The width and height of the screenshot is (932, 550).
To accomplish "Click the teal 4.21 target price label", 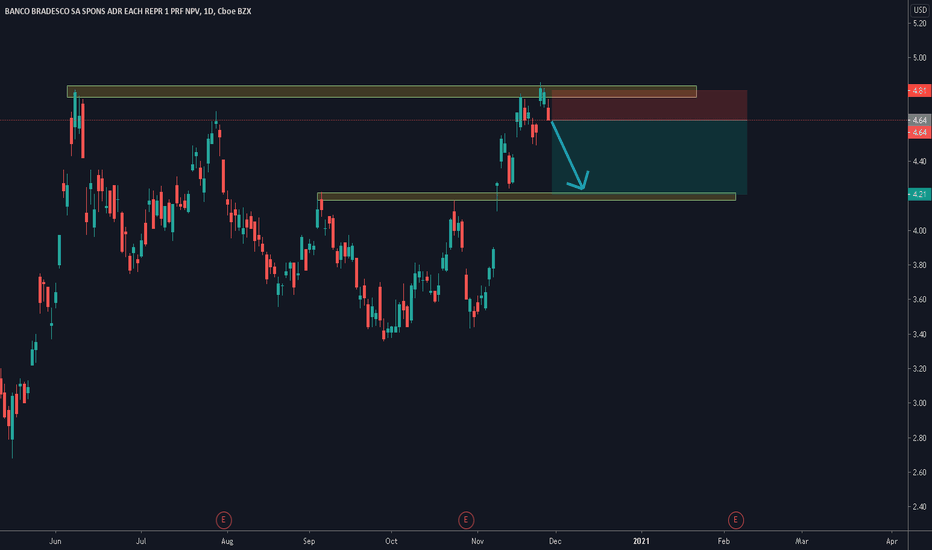I will [x=920, y=194].
